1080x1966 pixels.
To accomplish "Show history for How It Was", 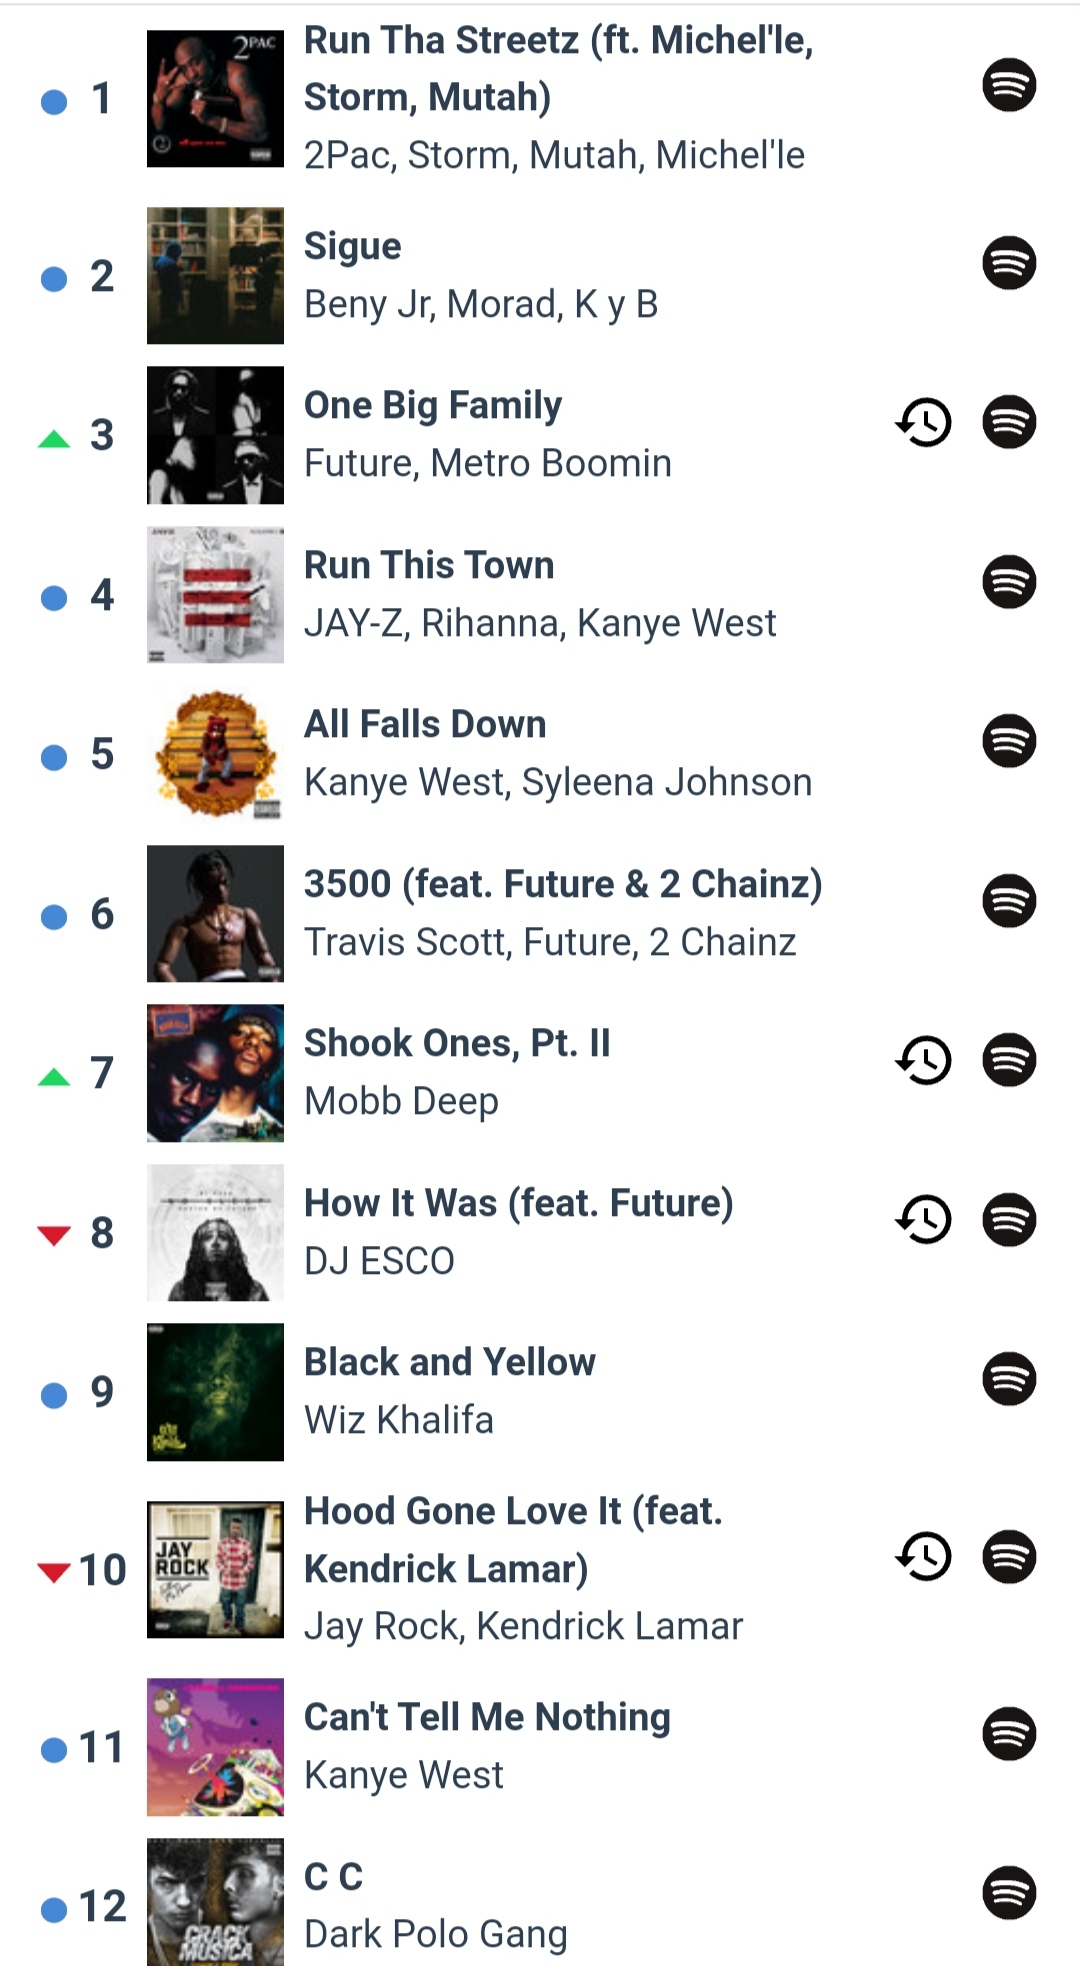I will pos(923,1220).
